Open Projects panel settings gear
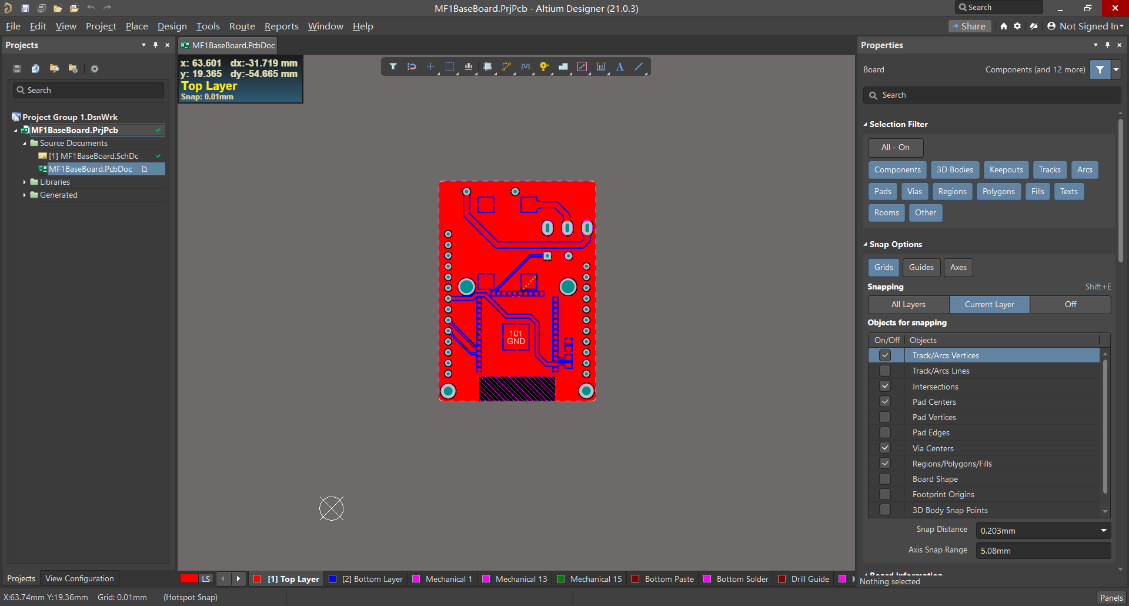This screenshot has height=606, width=1129. (x=95, y=69)
